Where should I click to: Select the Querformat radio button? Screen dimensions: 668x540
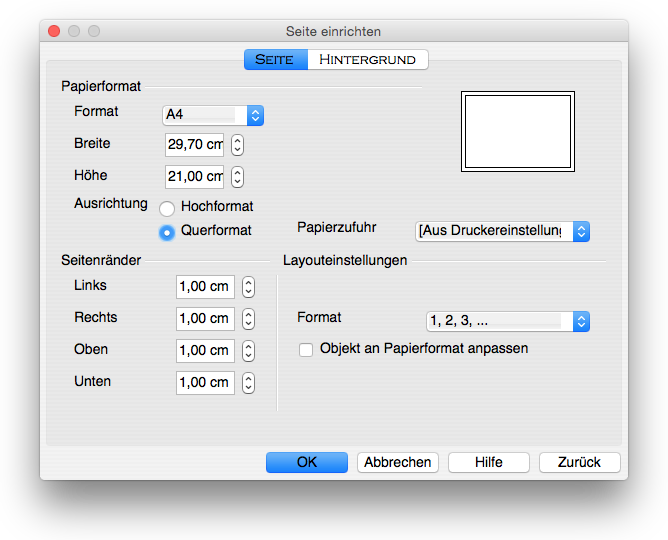[167, 233]
